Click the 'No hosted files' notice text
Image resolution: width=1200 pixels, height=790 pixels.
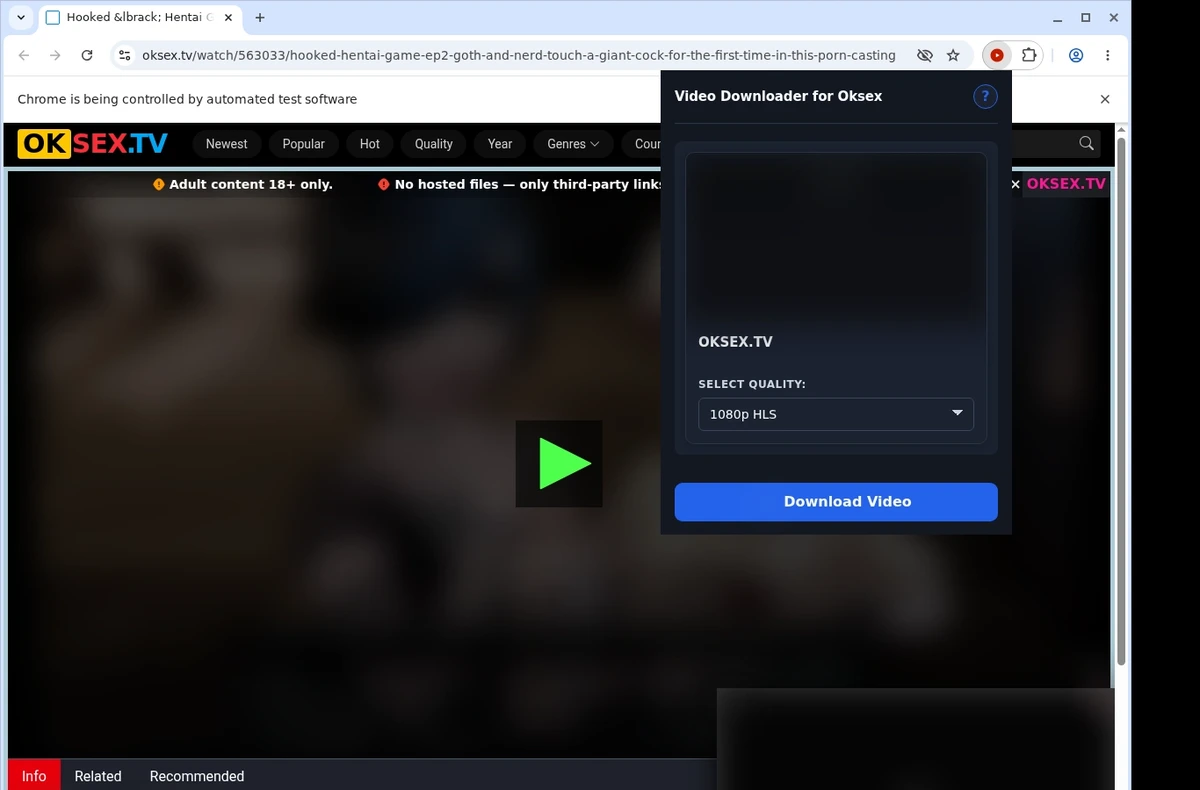pos(527,184)
